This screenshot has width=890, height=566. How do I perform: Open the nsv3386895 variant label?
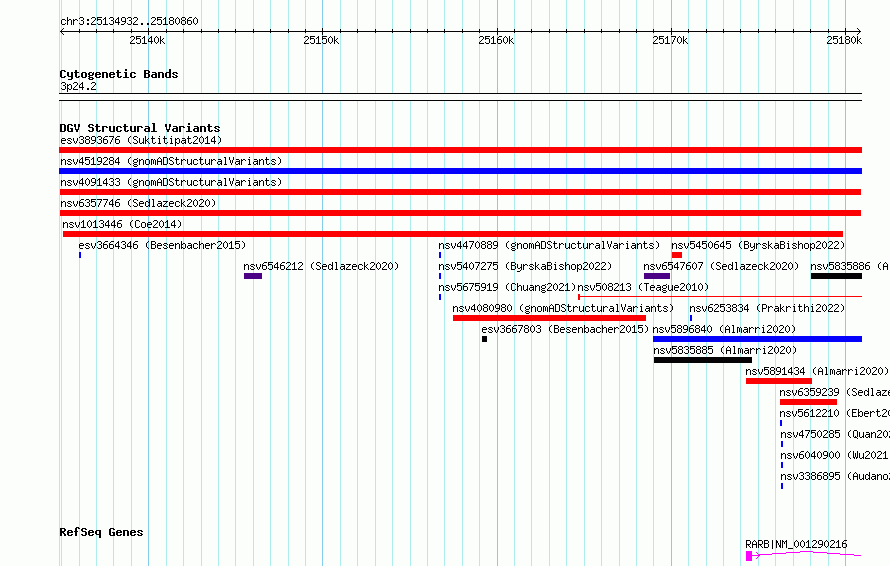pyautogui.click(x=834, y=476)
